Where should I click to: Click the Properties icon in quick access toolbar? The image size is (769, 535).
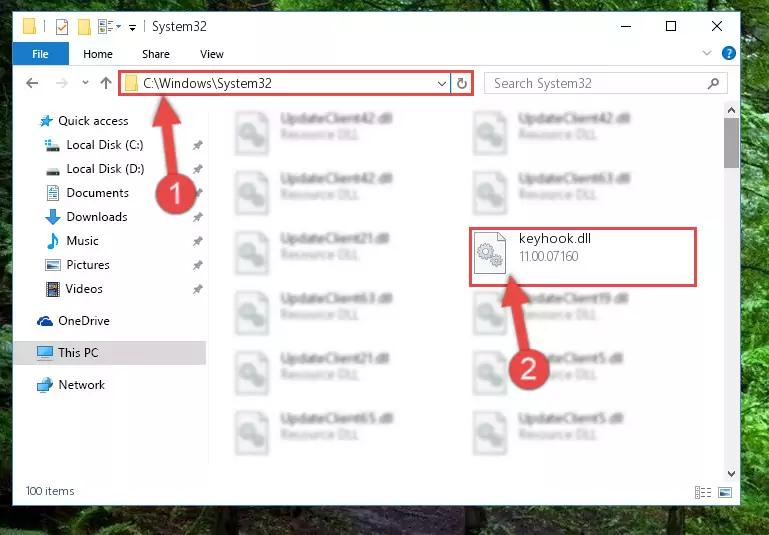pyautogui.click(x=62, y=26)
